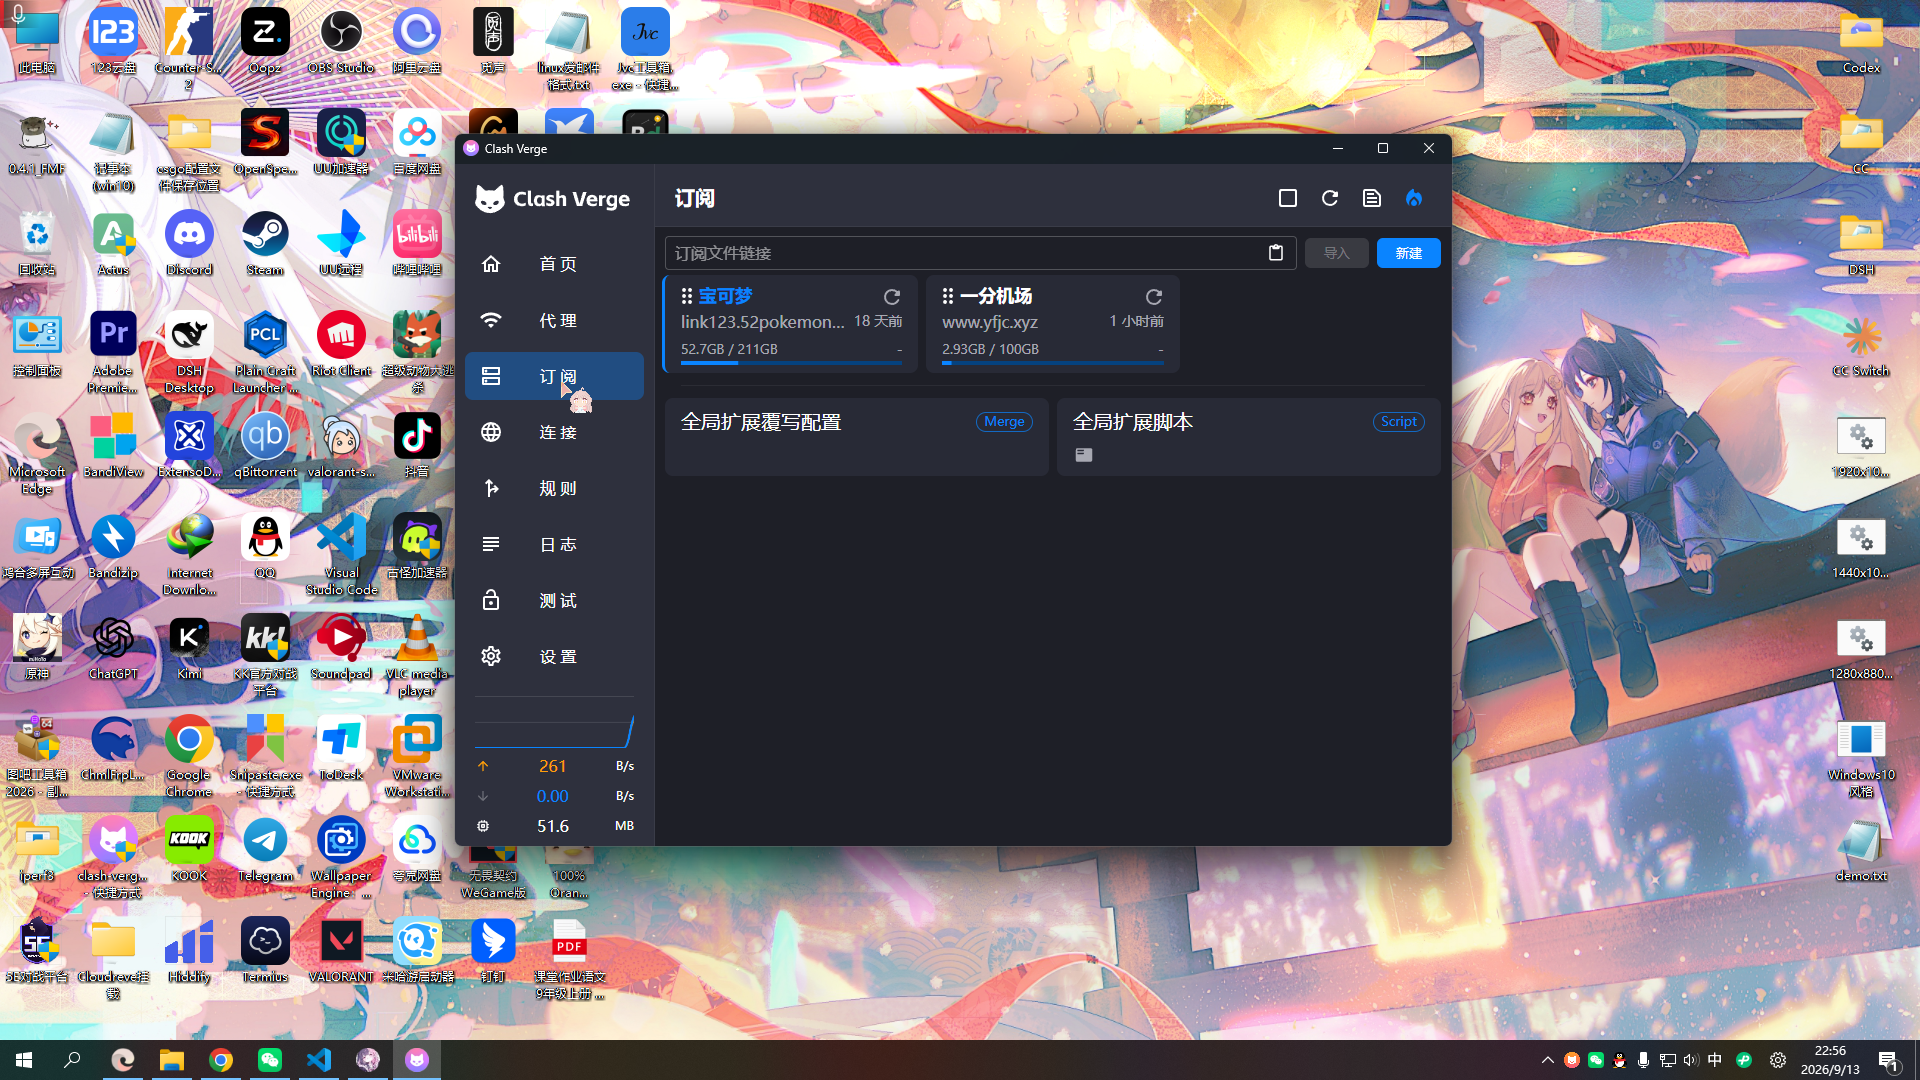This screenshot has width=1920, height=1080.
Task: Open the script log icon under 全局扩展脚本
Action: (1084, 455)
